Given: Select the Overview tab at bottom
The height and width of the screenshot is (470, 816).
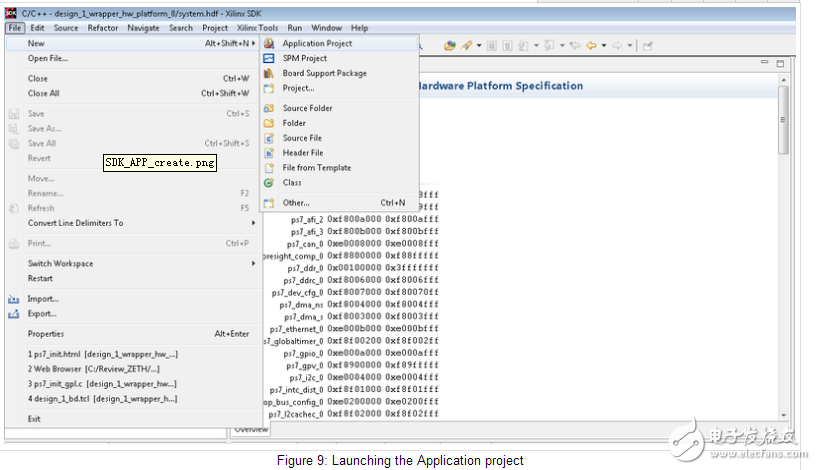Looking at the screenshot, I should coord(250,430).
